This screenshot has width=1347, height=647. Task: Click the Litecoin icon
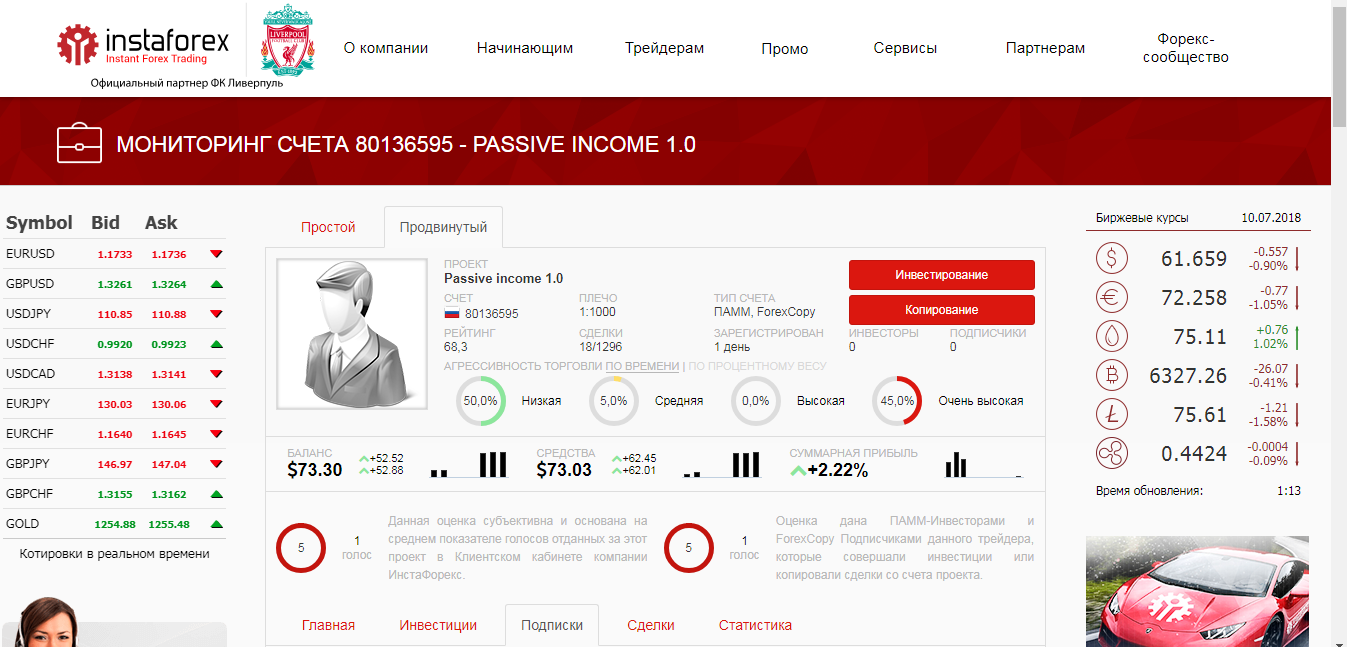(x=1111, y=415)
